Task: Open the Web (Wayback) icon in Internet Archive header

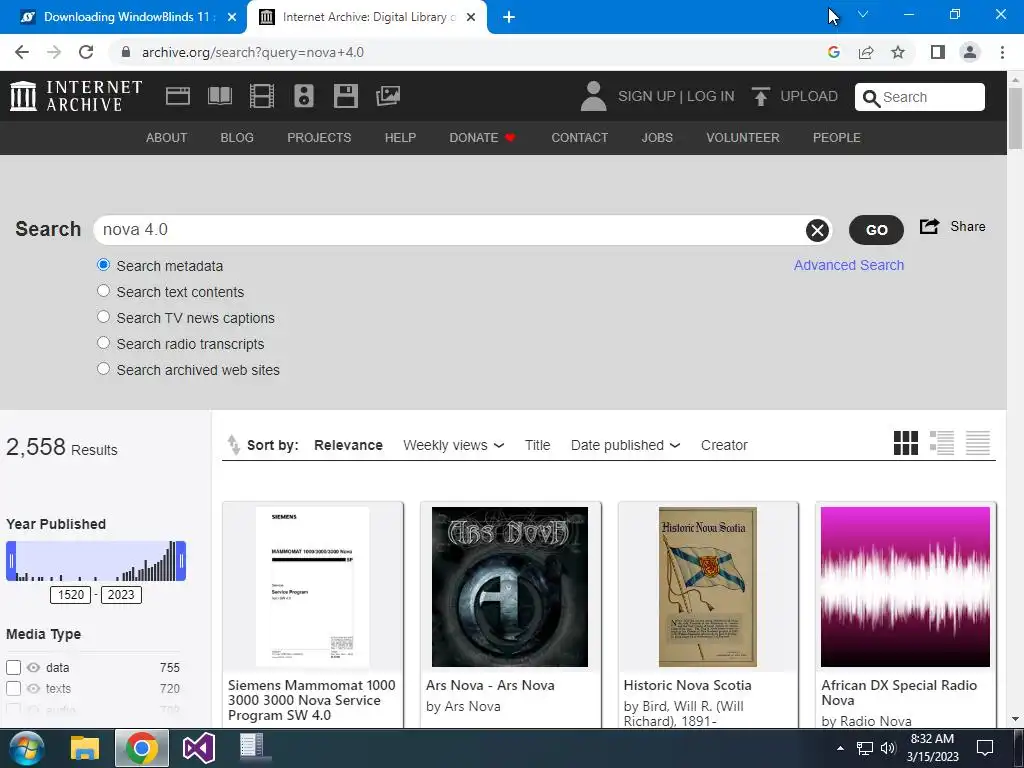Action: tap(178, 96)
